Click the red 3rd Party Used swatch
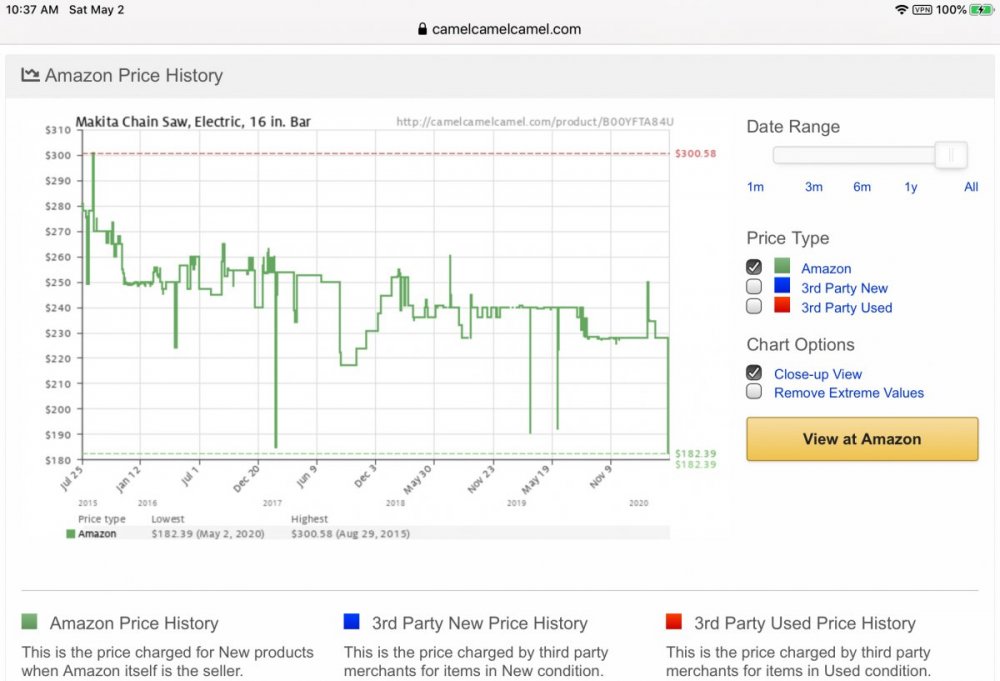 pos(782,306)
